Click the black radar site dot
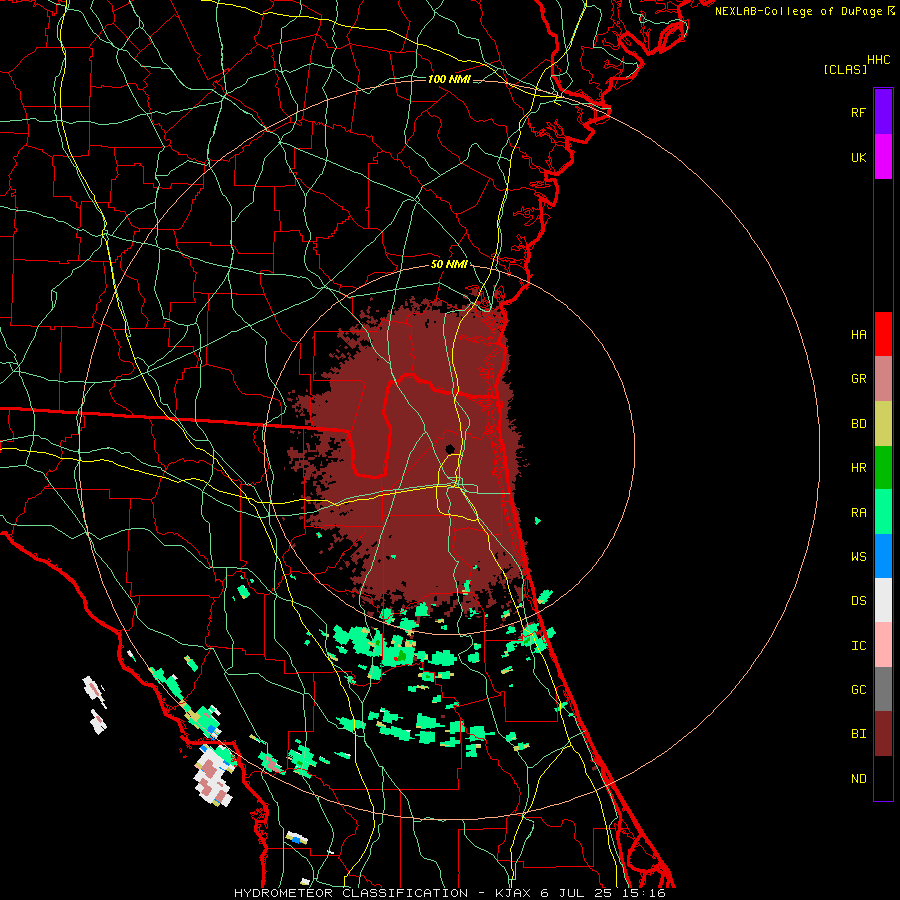Image resolution: width=900 pixels, height=900 pixels. click(450, 449)
